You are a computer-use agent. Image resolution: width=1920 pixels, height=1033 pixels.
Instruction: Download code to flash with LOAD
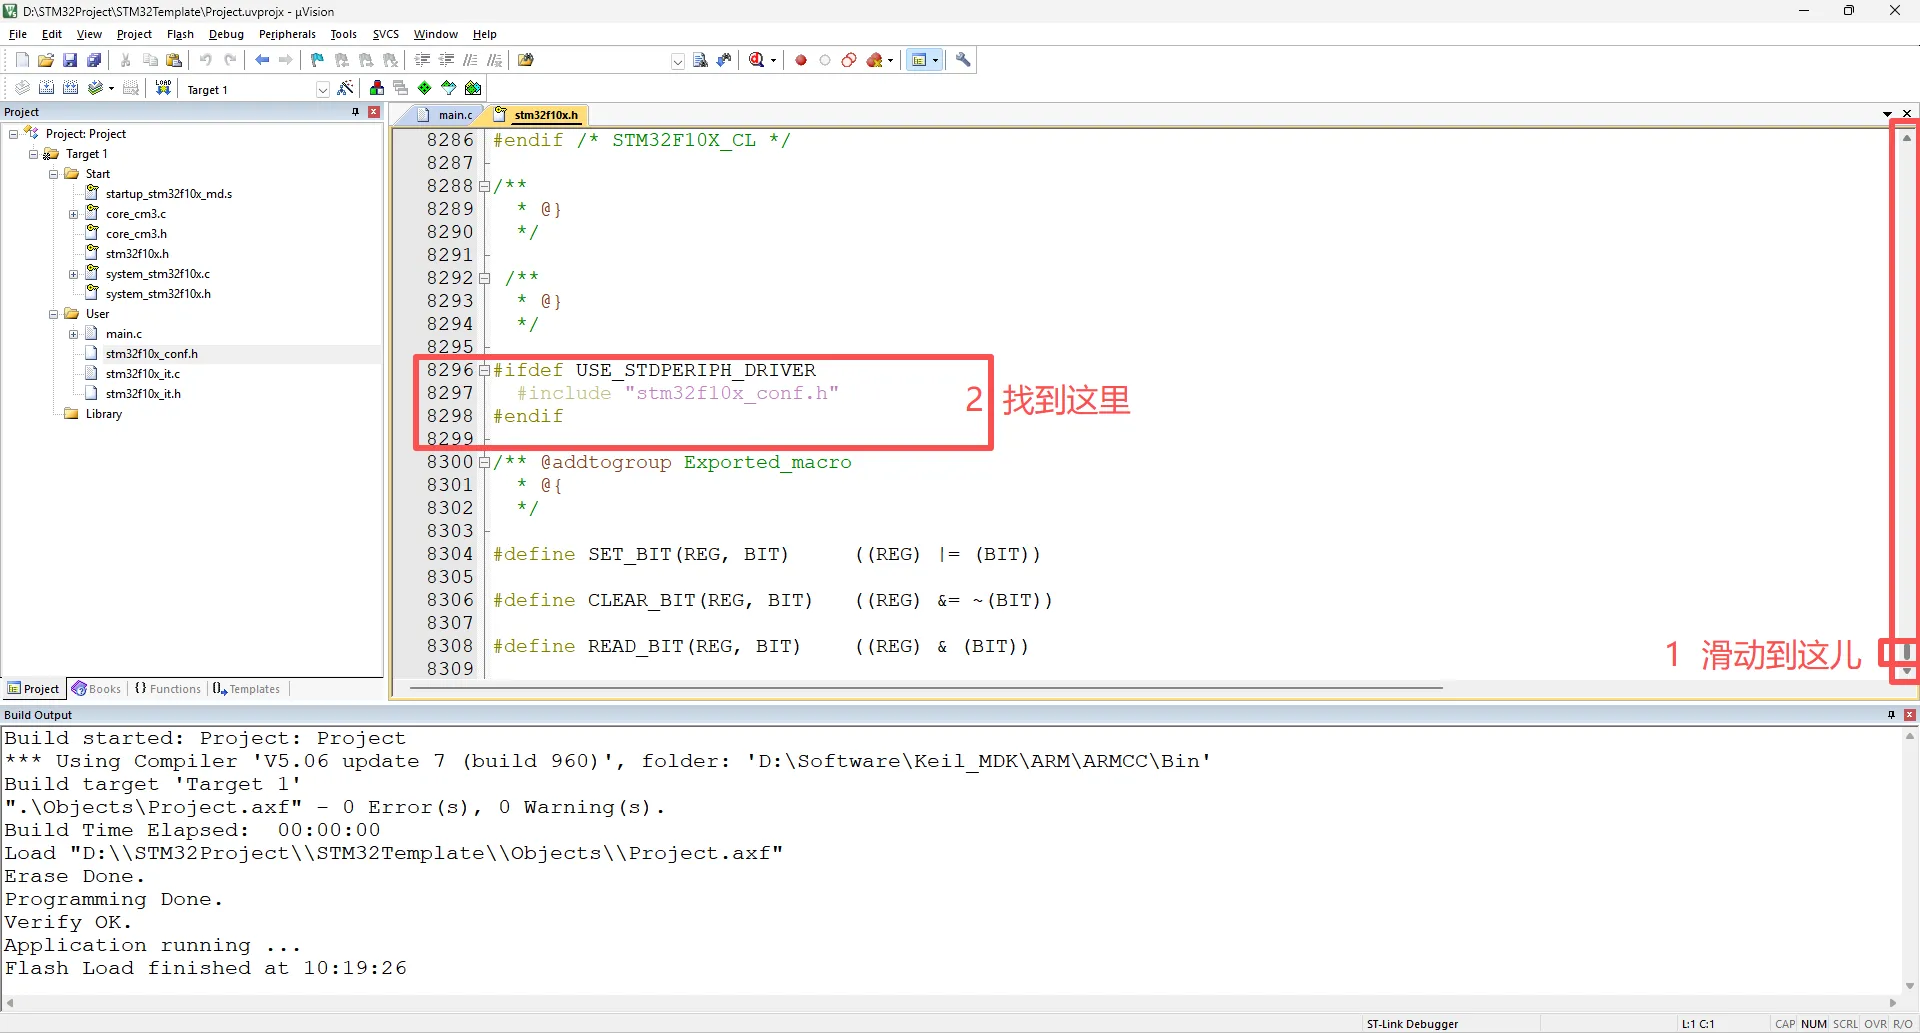[163, 88]
